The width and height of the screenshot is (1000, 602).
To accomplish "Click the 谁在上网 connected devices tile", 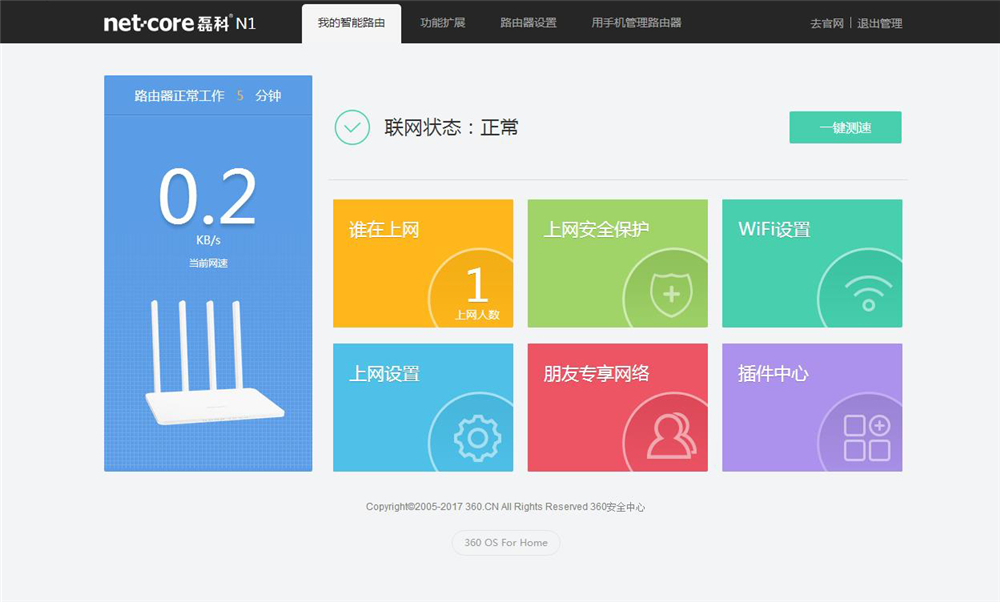I will click(422, 262).
